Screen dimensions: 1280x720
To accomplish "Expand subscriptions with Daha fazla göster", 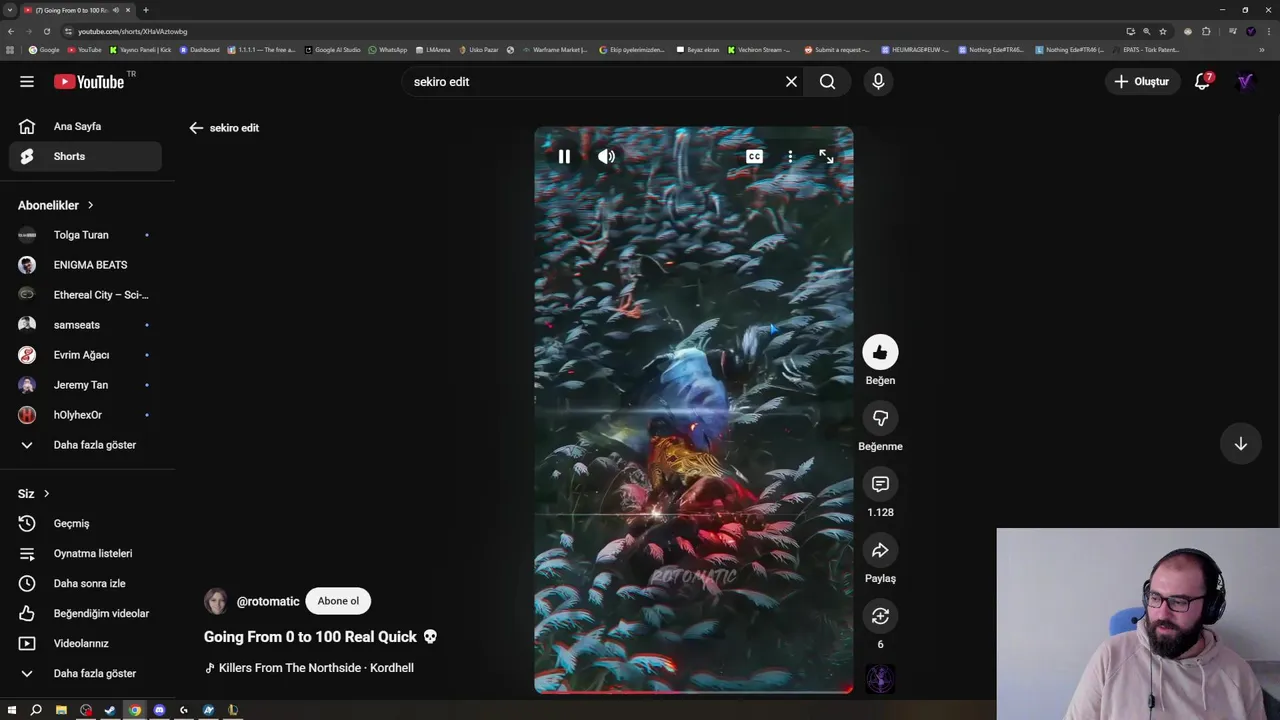I will tap(86, 445).
